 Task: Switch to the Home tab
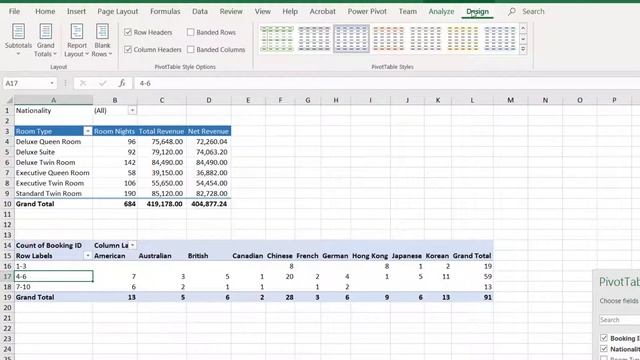45,11
